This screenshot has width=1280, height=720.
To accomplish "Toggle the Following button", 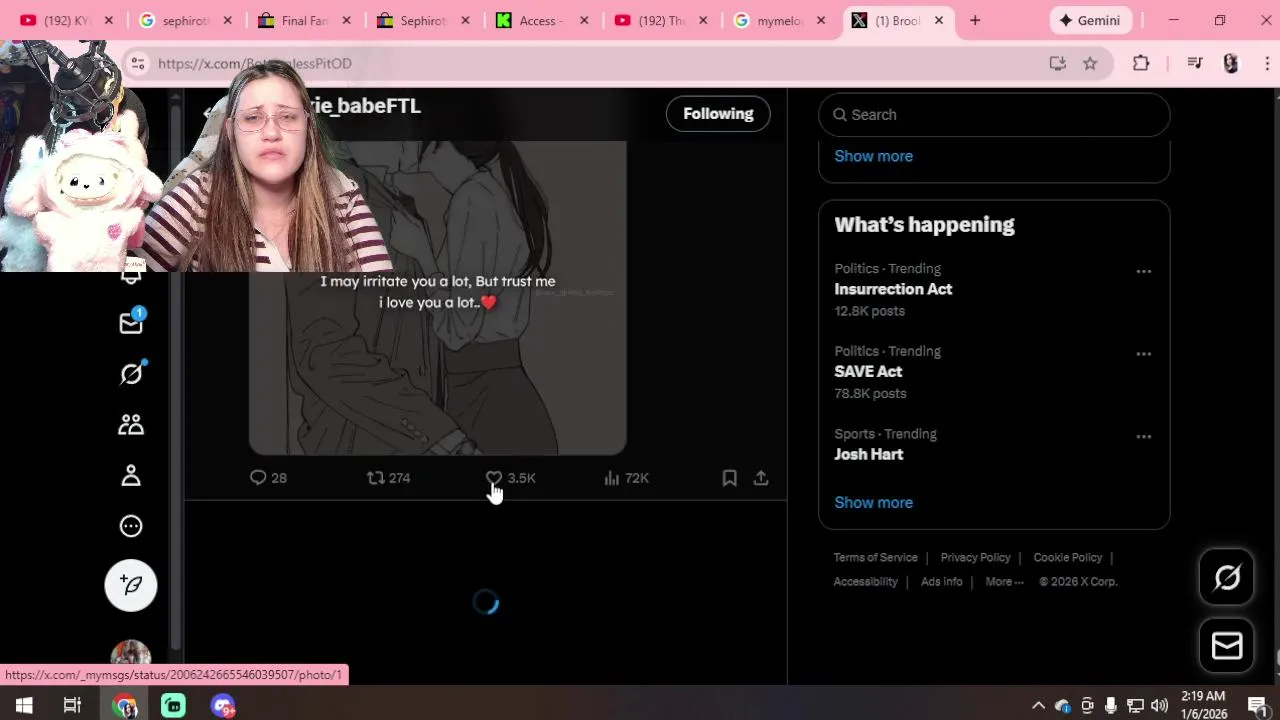I will (x=718, y=114).
